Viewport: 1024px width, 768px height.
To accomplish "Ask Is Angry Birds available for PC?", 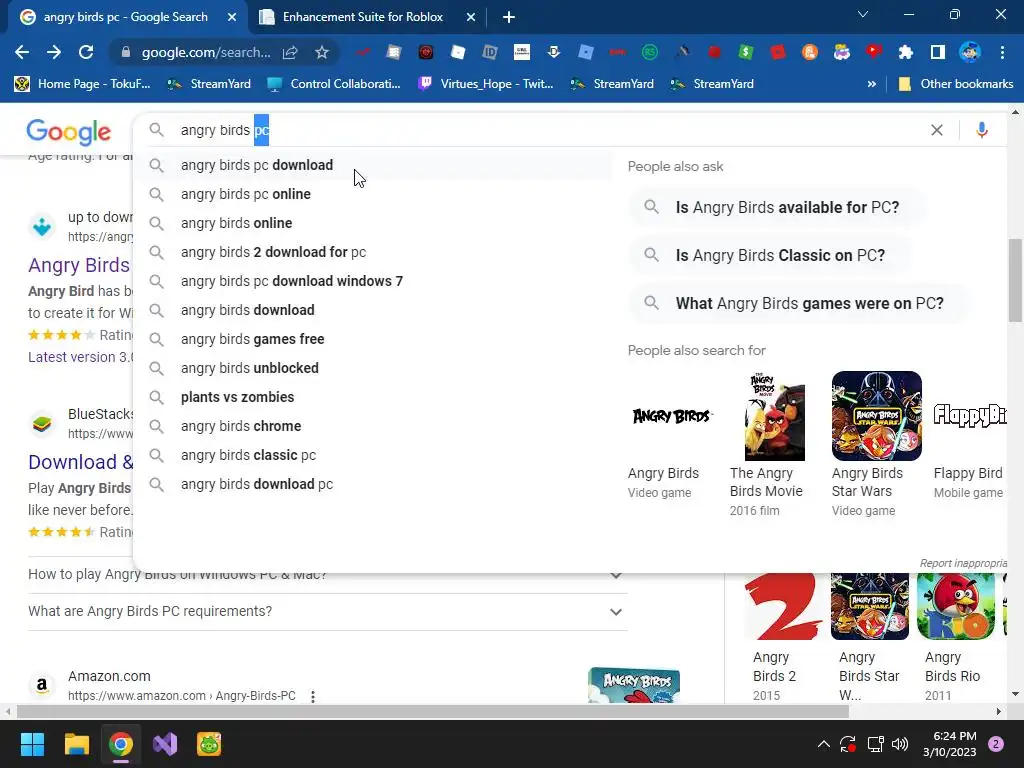I will 776,208.
